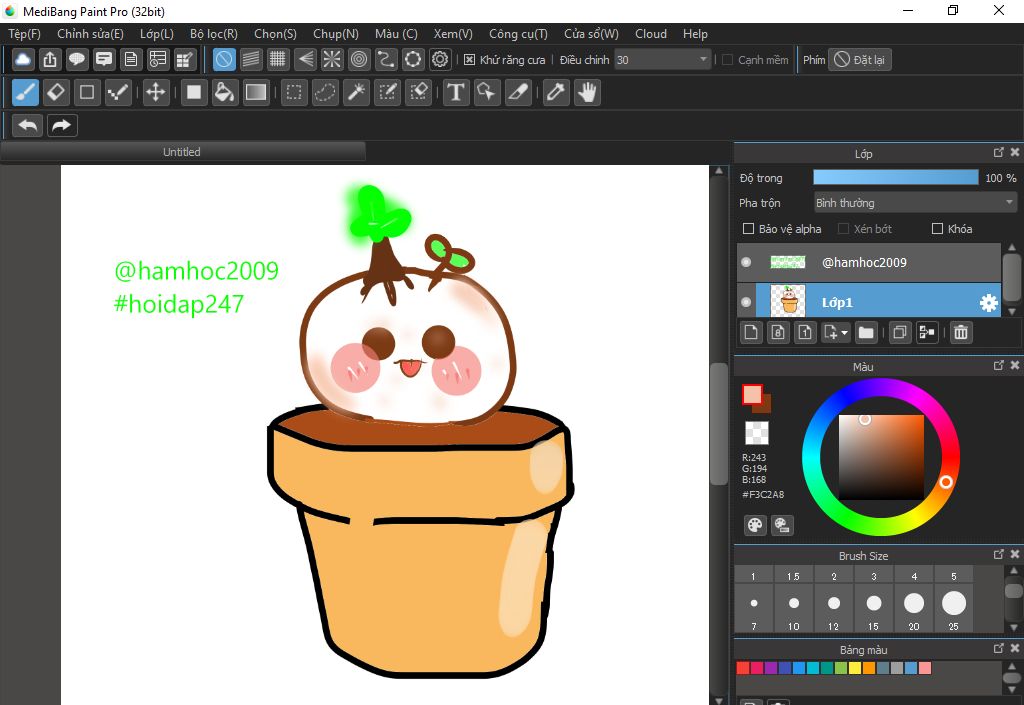Choose the Gradient tool

pos(255,92)
